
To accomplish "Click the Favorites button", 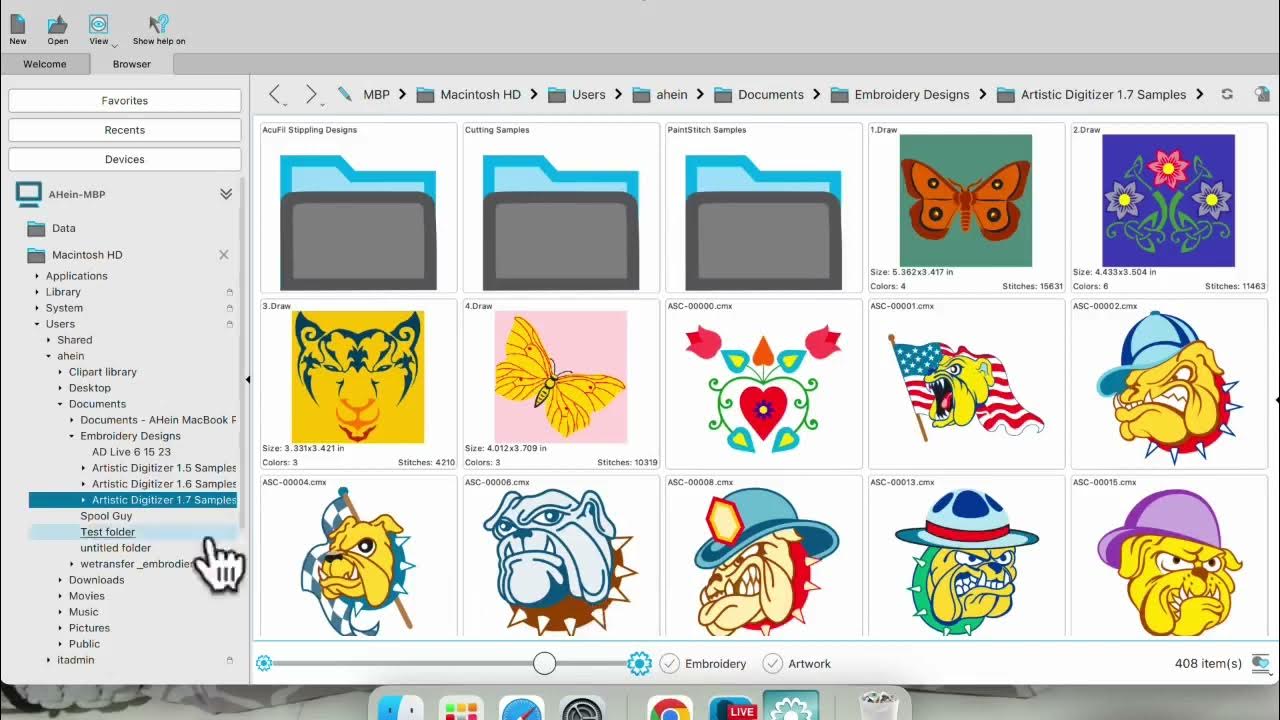I will (125, 101).
